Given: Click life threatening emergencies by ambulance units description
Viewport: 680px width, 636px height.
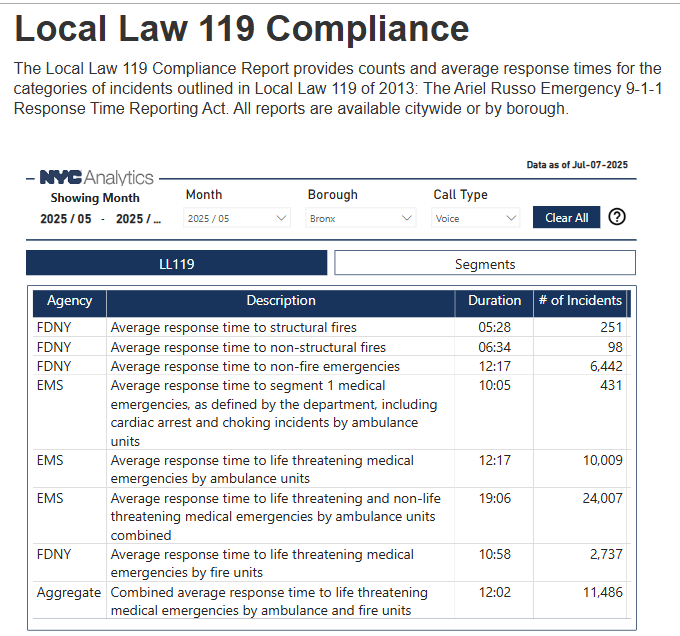Looking at the screenshot, I should (262, 469).
